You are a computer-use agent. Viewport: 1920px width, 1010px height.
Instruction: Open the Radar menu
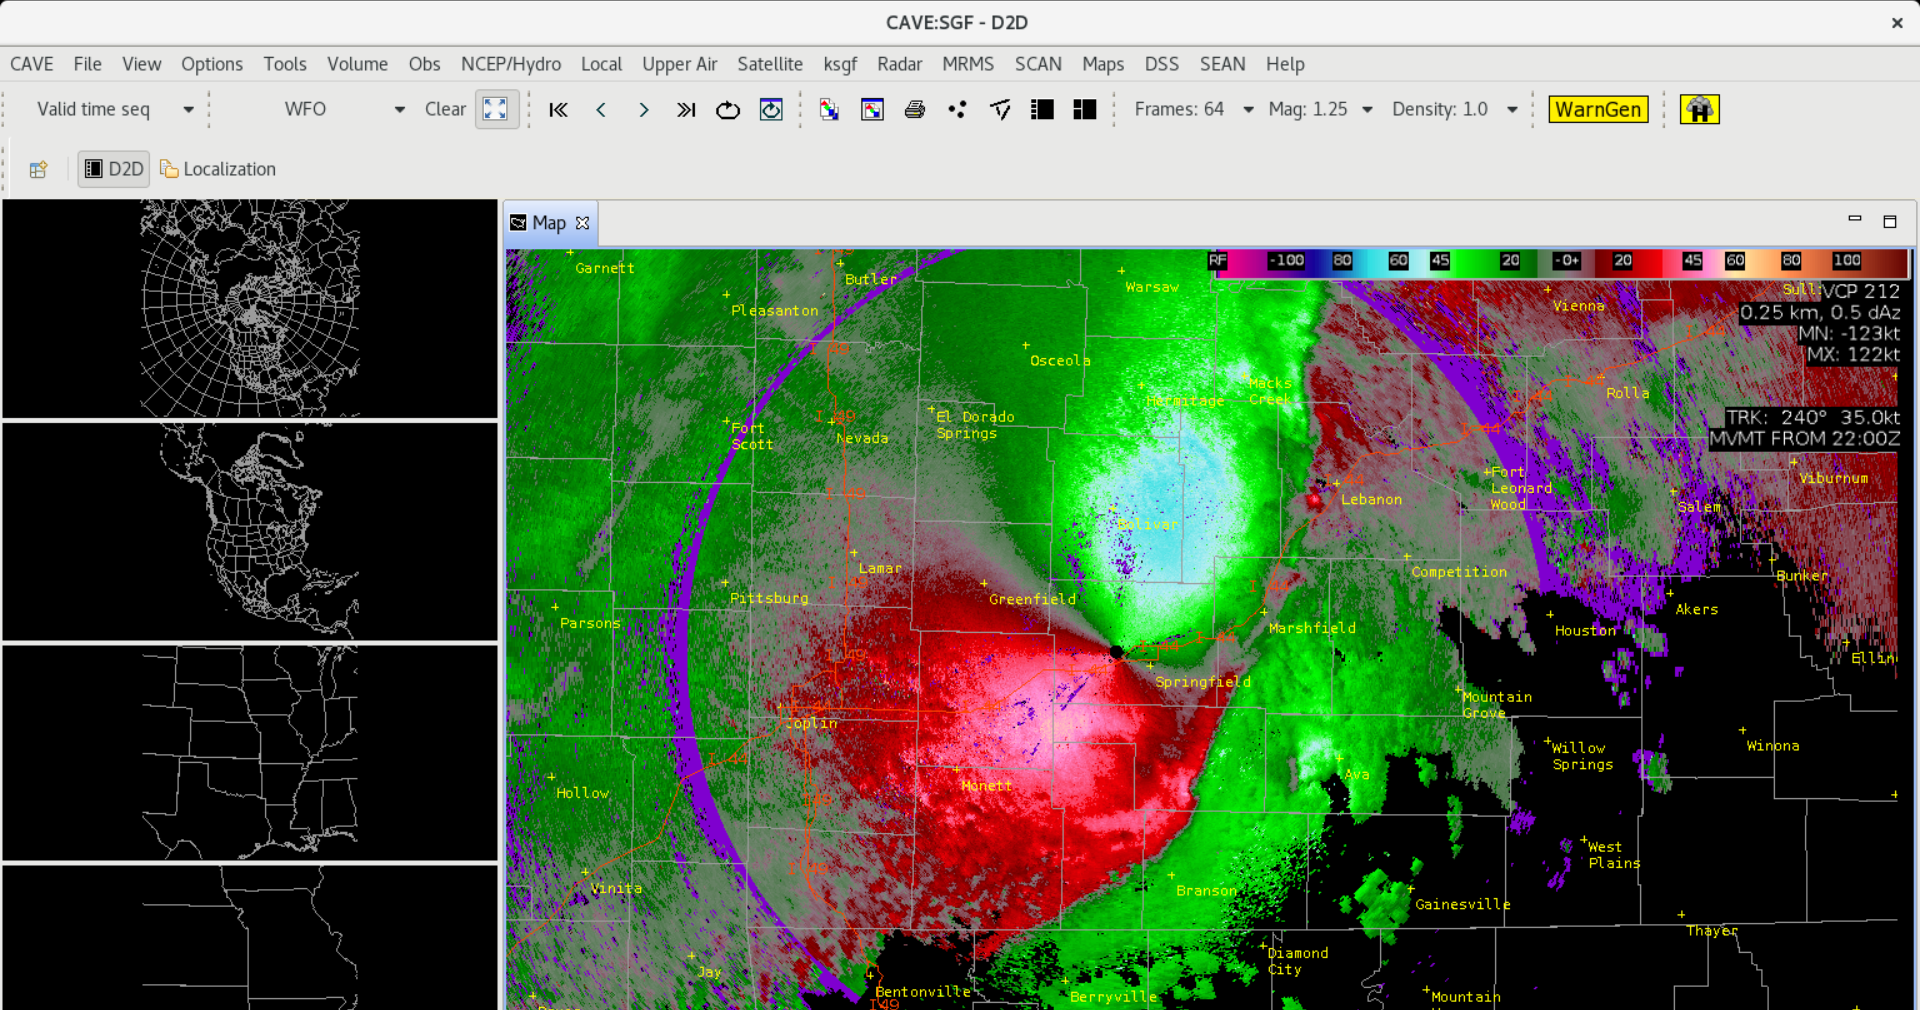pyautogui.click(x=899, y=64)
